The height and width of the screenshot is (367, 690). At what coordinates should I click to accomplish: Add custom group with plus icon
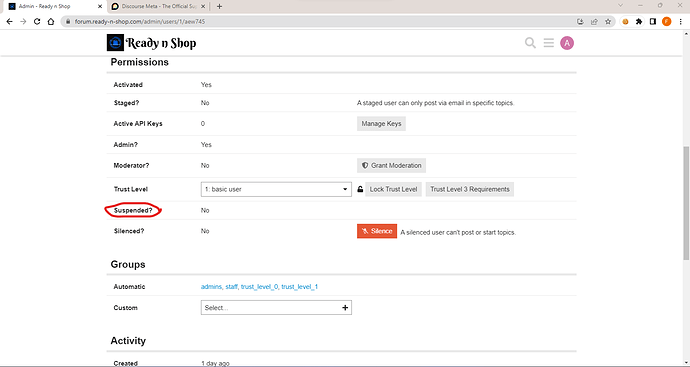345,308
